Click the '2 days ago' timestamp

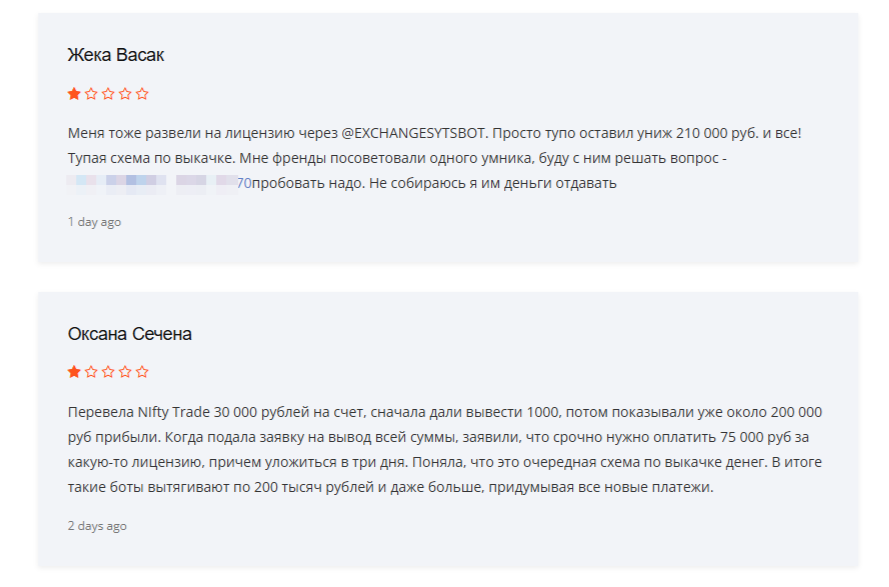click(x=97, y=526)
